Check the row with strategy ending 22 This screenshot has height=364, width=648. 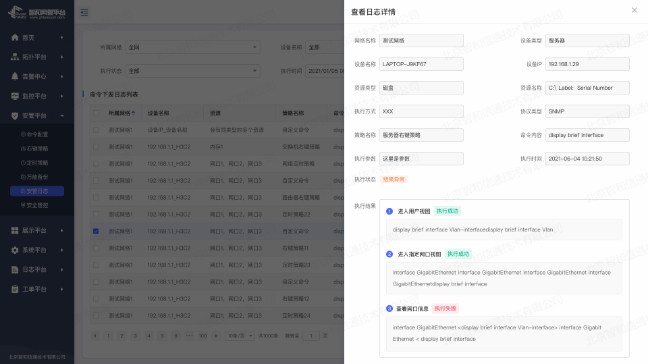(x=96, y=214)
